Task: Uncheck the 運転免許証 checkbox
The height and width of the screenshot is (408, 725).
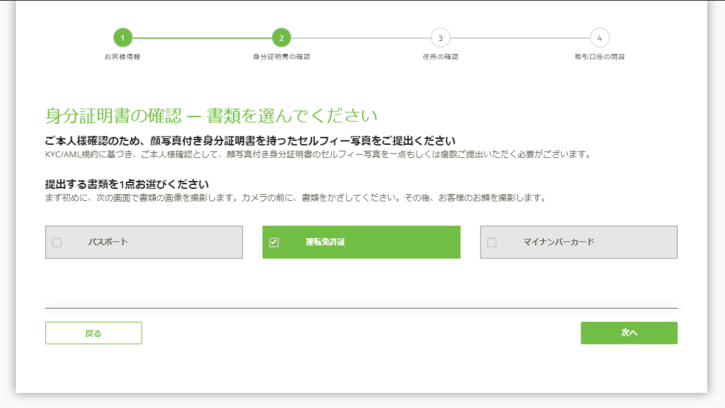Action: (274, 242)
